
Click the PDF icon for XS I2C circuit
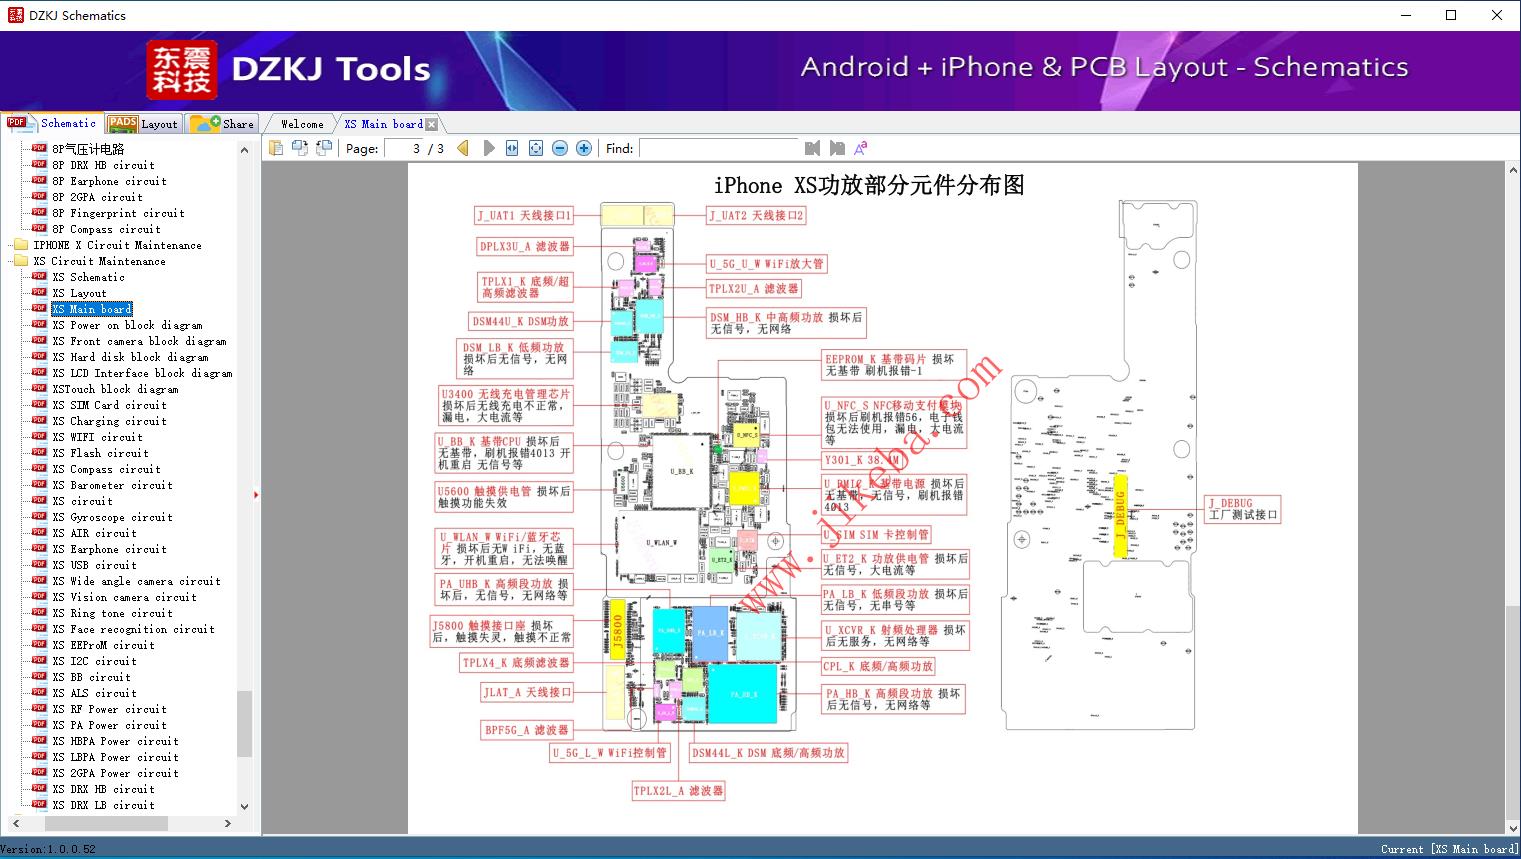tap(39, 661)
